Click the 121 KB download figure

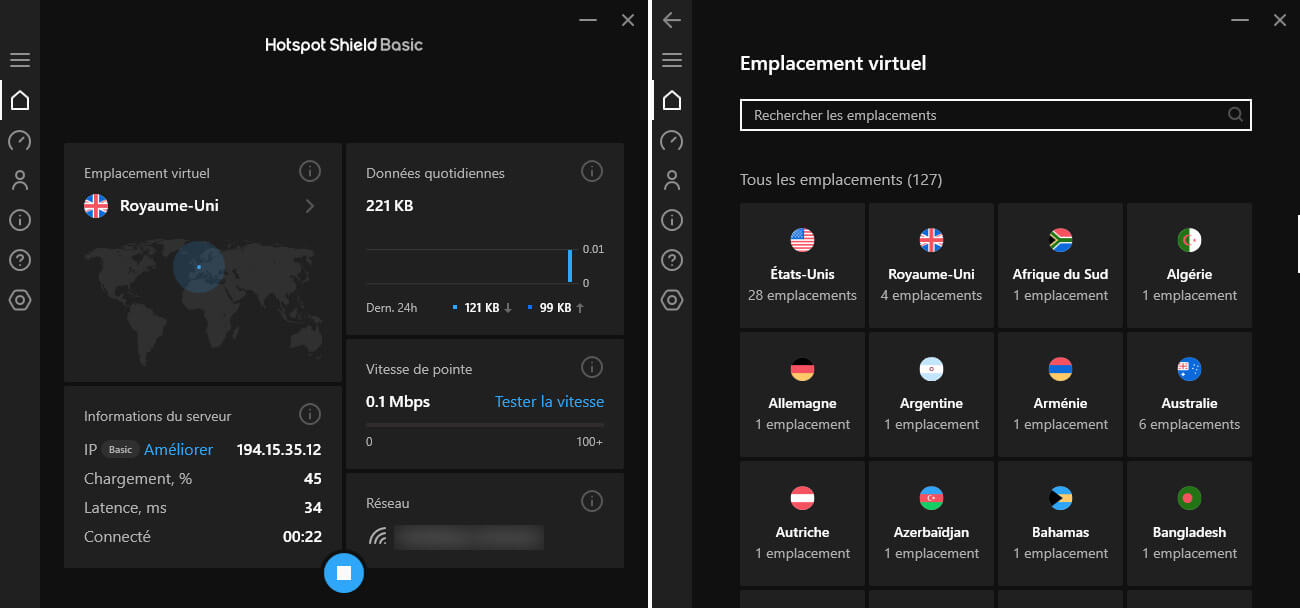click(x=482, y=308)
